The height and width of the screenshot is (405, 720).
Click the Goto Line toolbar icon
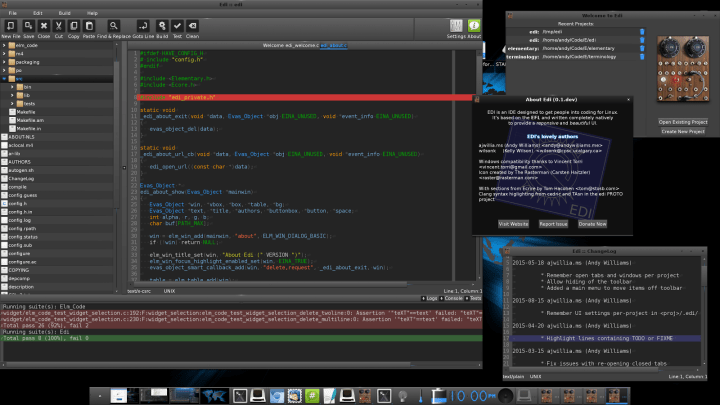tap(143, 26)
